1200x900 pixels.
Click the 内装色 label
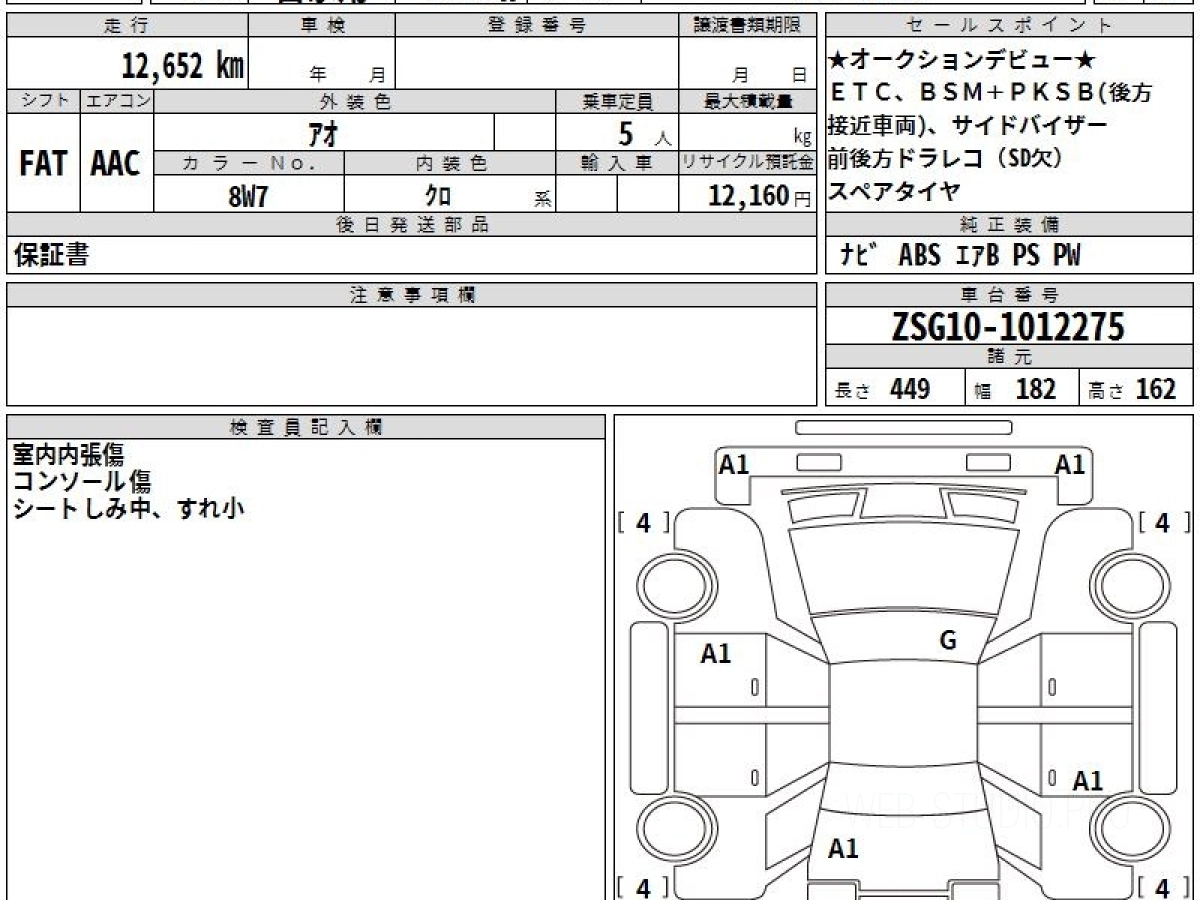450,163
